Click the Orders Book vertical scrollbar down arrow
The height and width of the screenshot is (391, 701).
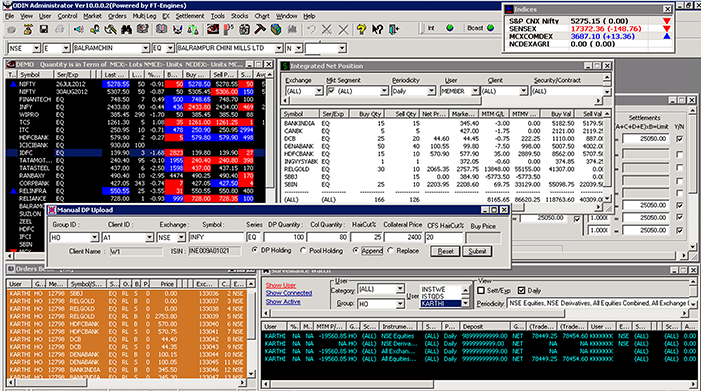(251, 374)
